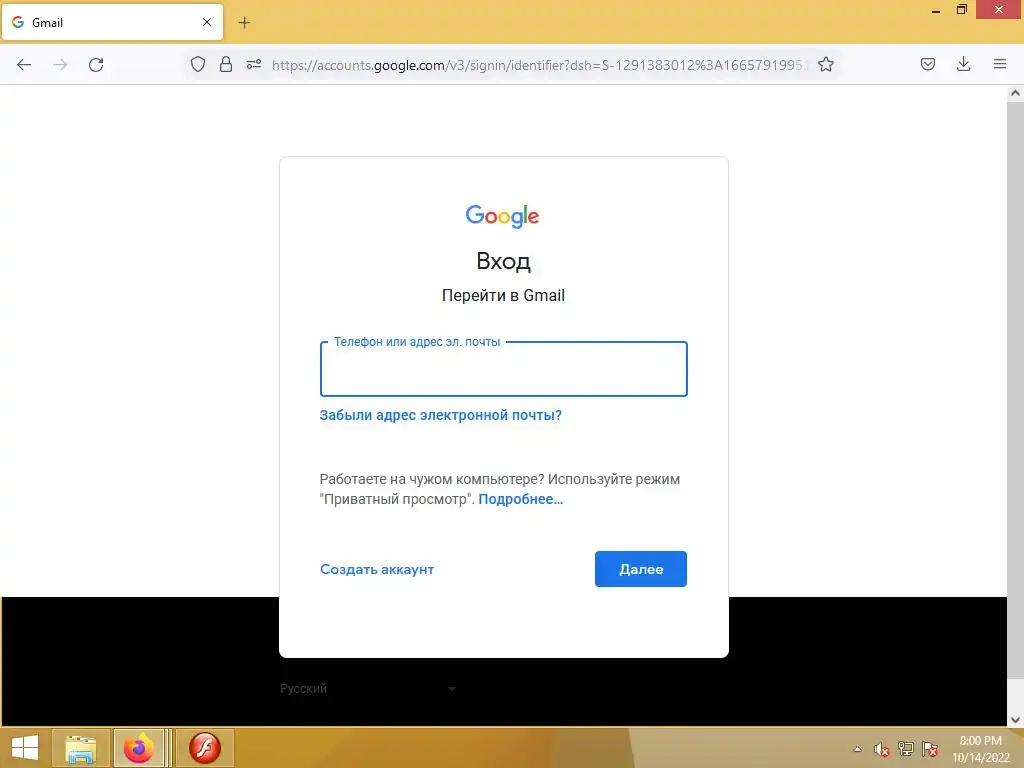Open the Firefox hamburger application menu
Image resolution: width=1024 pixels, height=768 pixels.
pos(1000,64)
